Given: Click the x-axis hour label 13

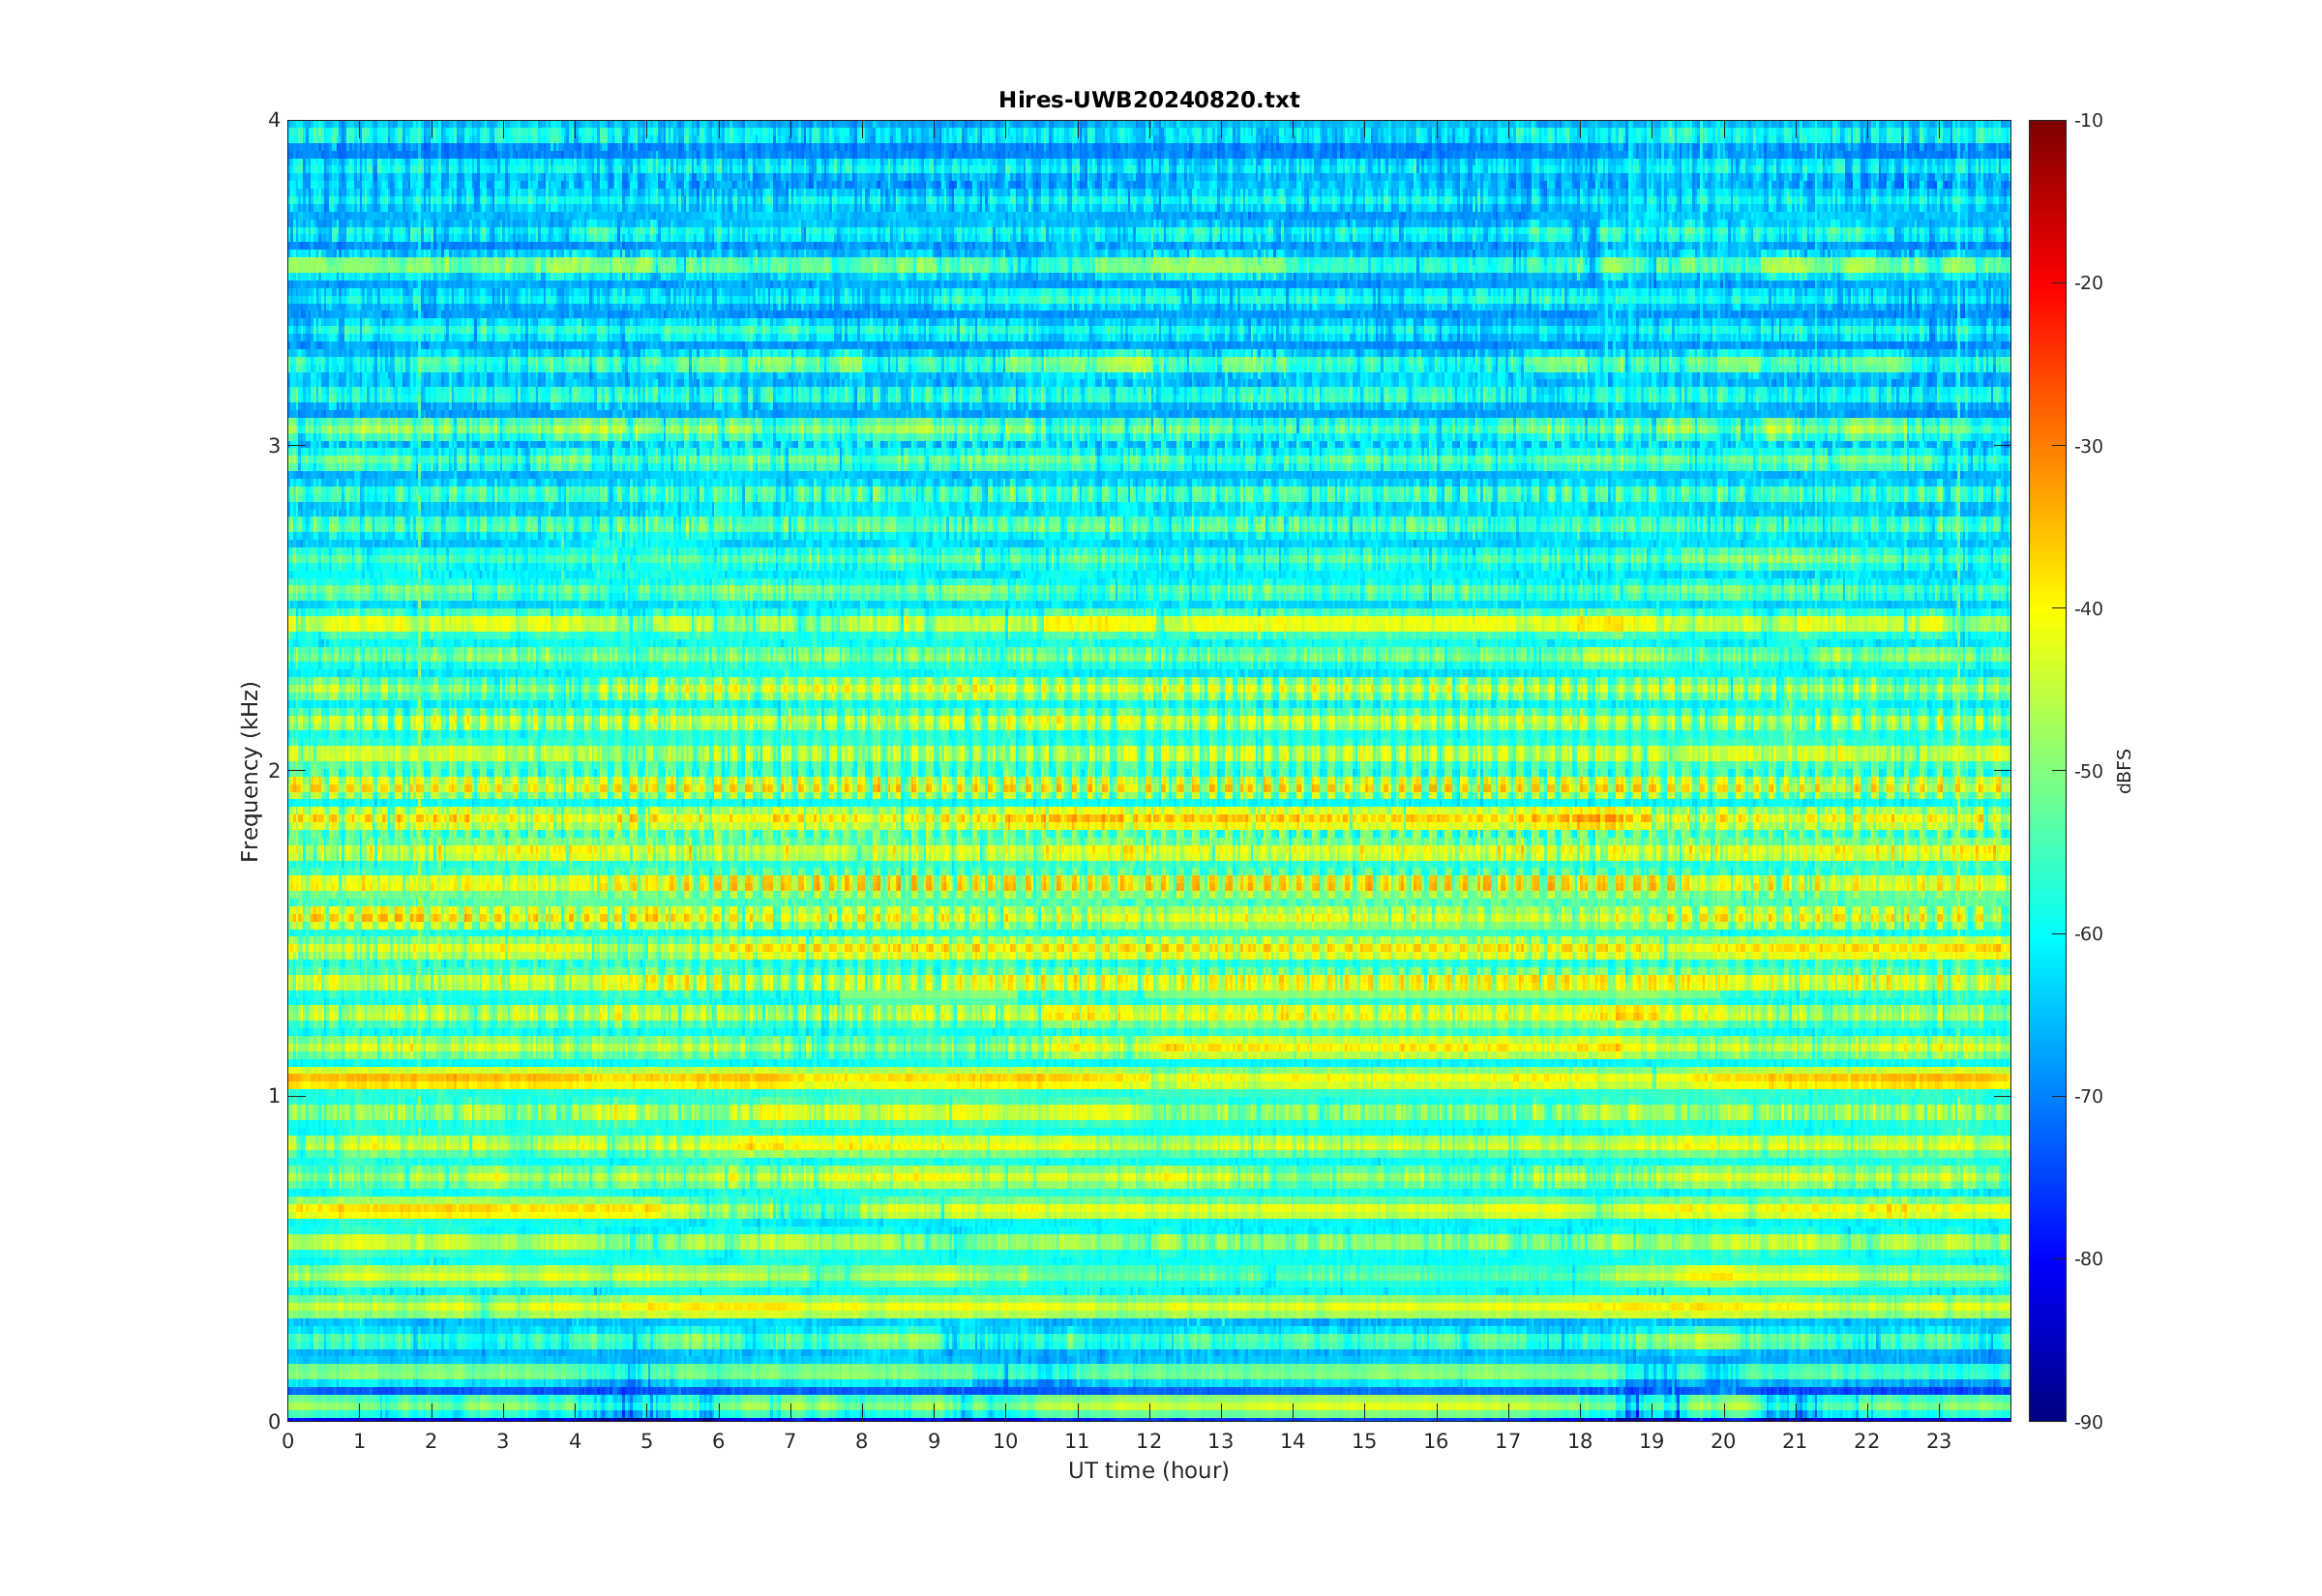Looking at the screenshot, I should 1221,1441.
